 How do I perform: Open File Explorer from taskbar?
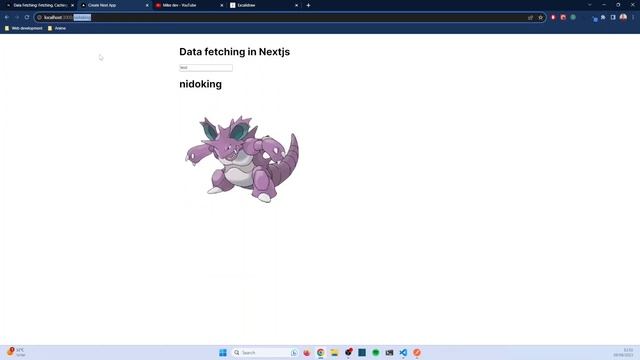[x=334, y=353]
